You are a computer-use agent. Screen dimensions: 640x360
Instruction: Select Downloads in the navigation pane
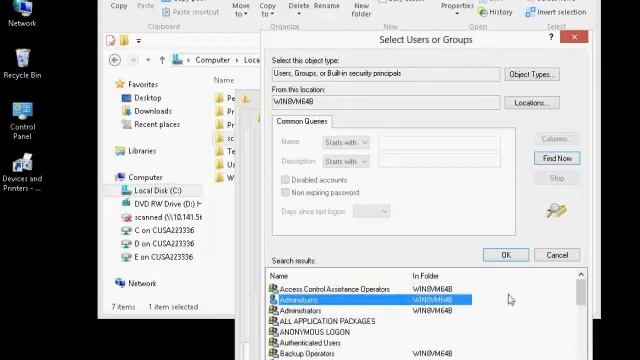pyautogui.click(x=147, y=111)
